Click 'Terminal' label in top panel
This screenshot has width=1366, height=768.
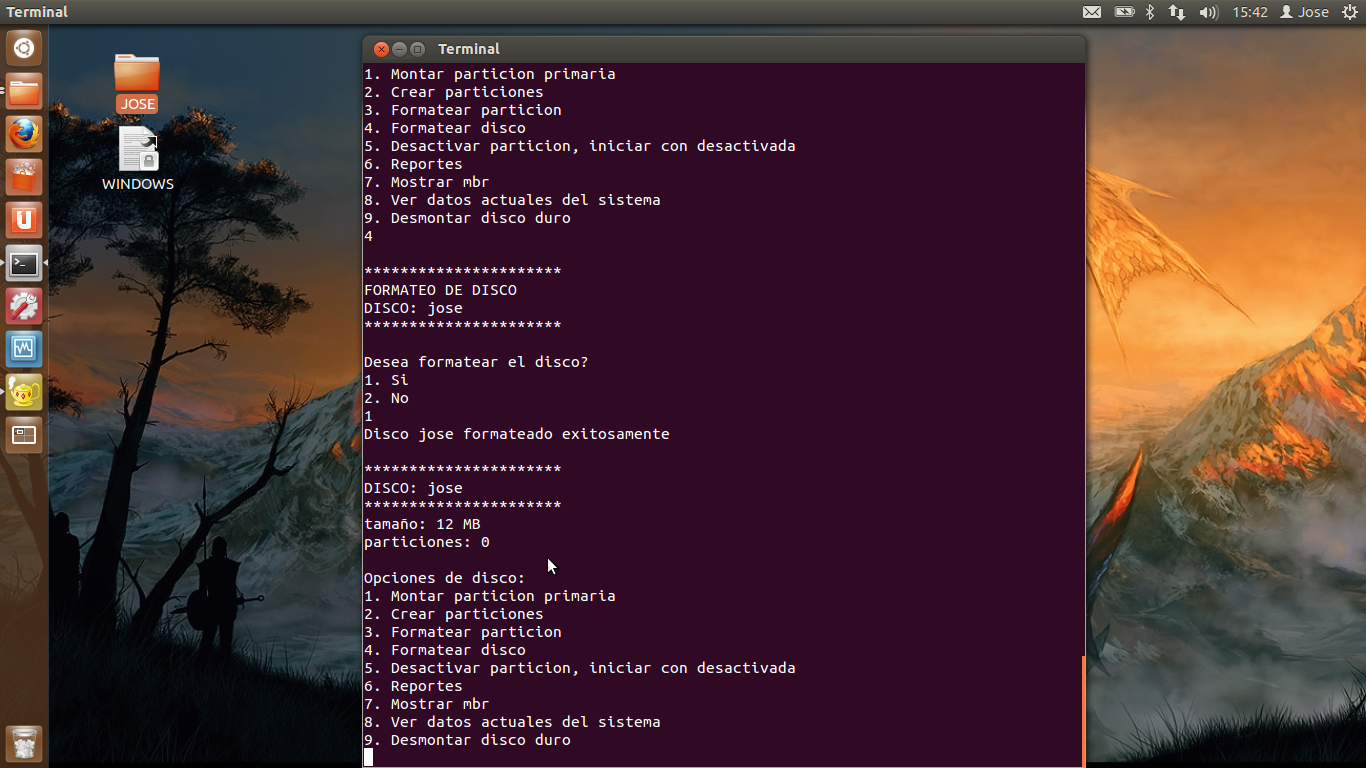[37, 12]
